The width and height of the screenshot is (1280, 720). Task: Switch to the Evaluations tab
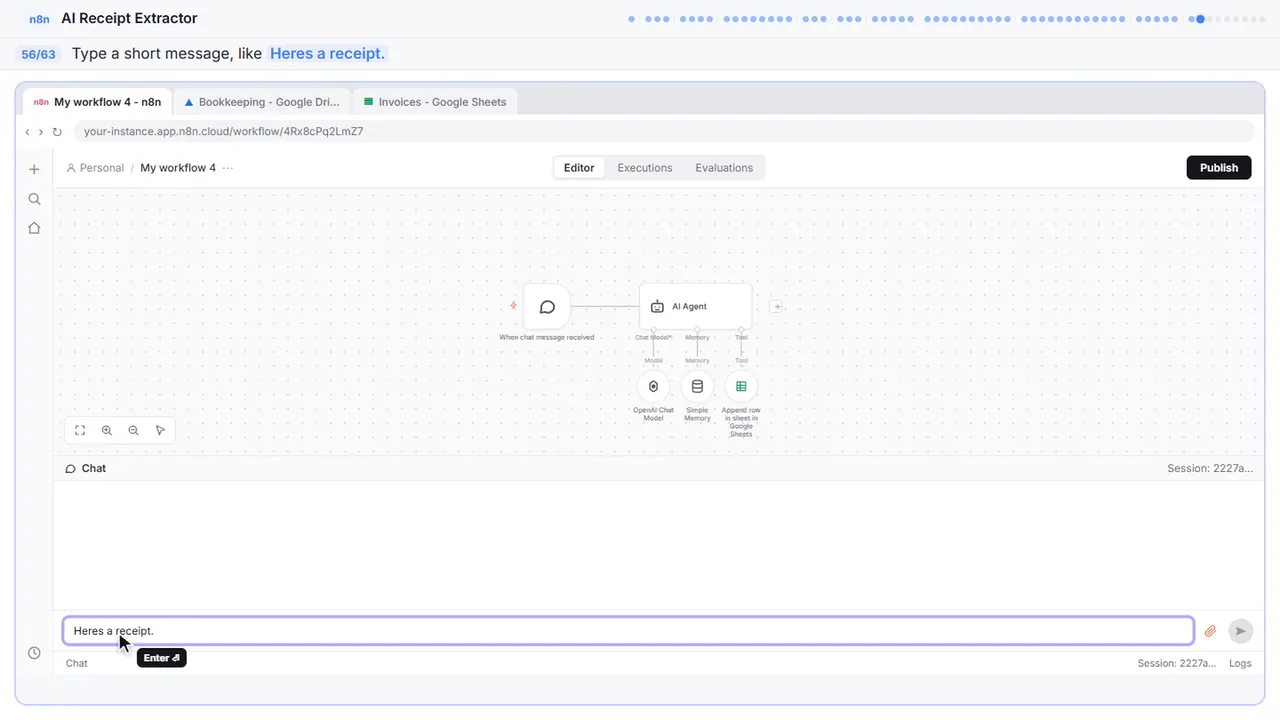[x=724, y=168]
